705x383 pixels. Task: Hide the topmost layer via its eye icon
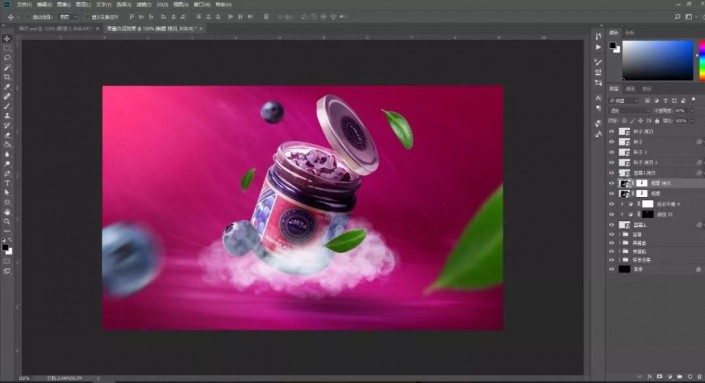tap(611, 132)
